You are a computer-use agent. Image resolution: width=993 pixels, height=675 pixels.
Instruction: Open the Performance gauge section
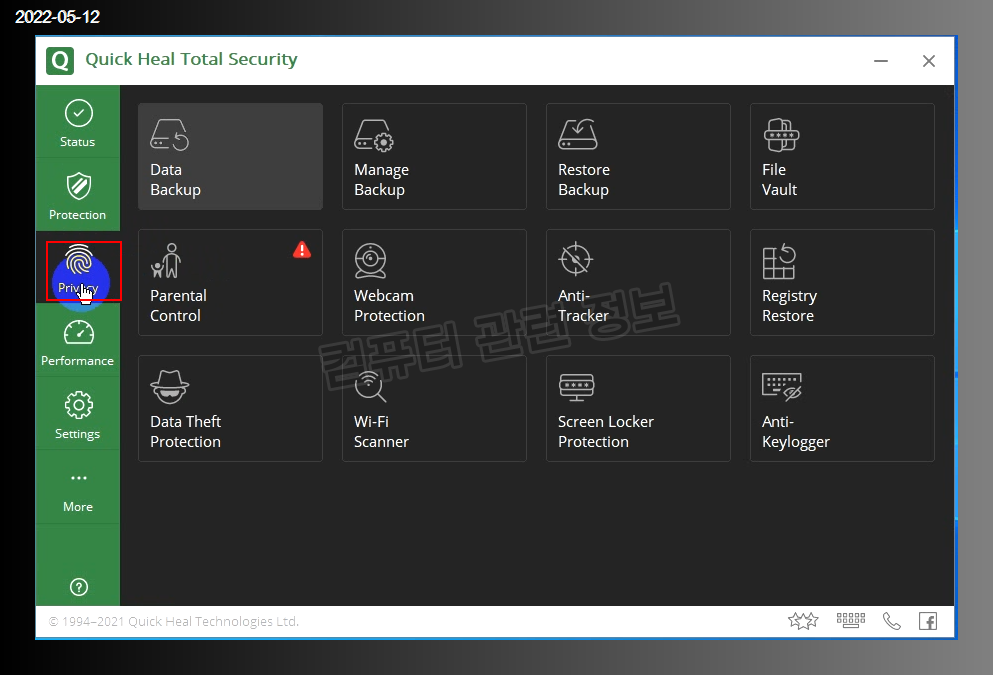click(78, 342)
